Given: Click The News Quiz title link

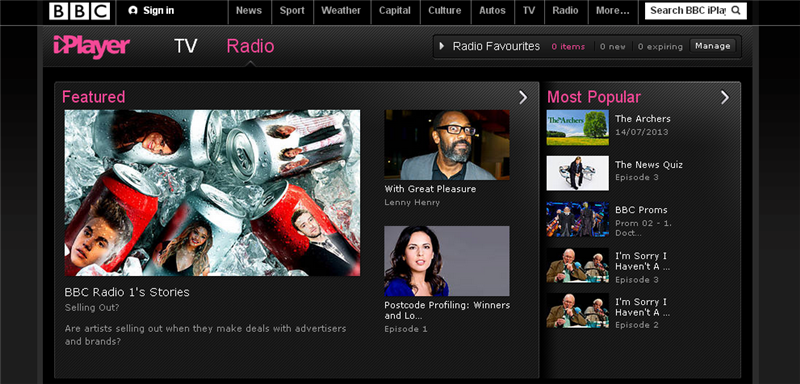Looking at the screenshot, I should pyautogui.click(x=648, y=165).
